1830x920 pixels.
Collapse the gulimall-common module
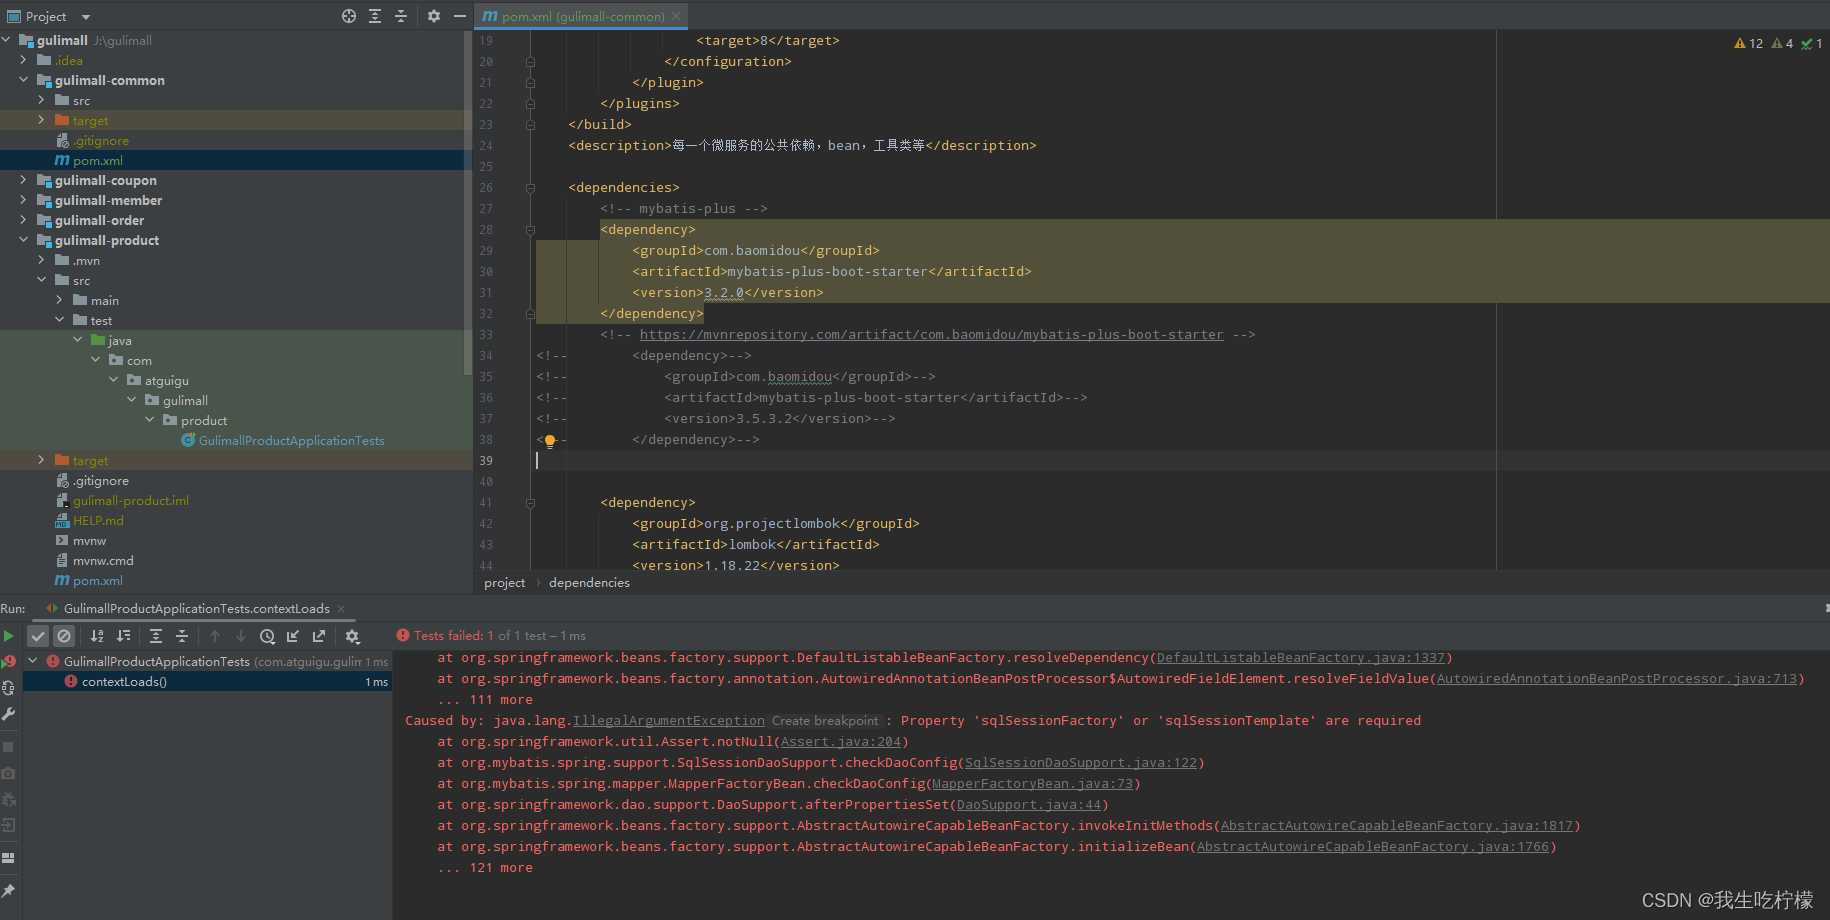tap(24, 80)
